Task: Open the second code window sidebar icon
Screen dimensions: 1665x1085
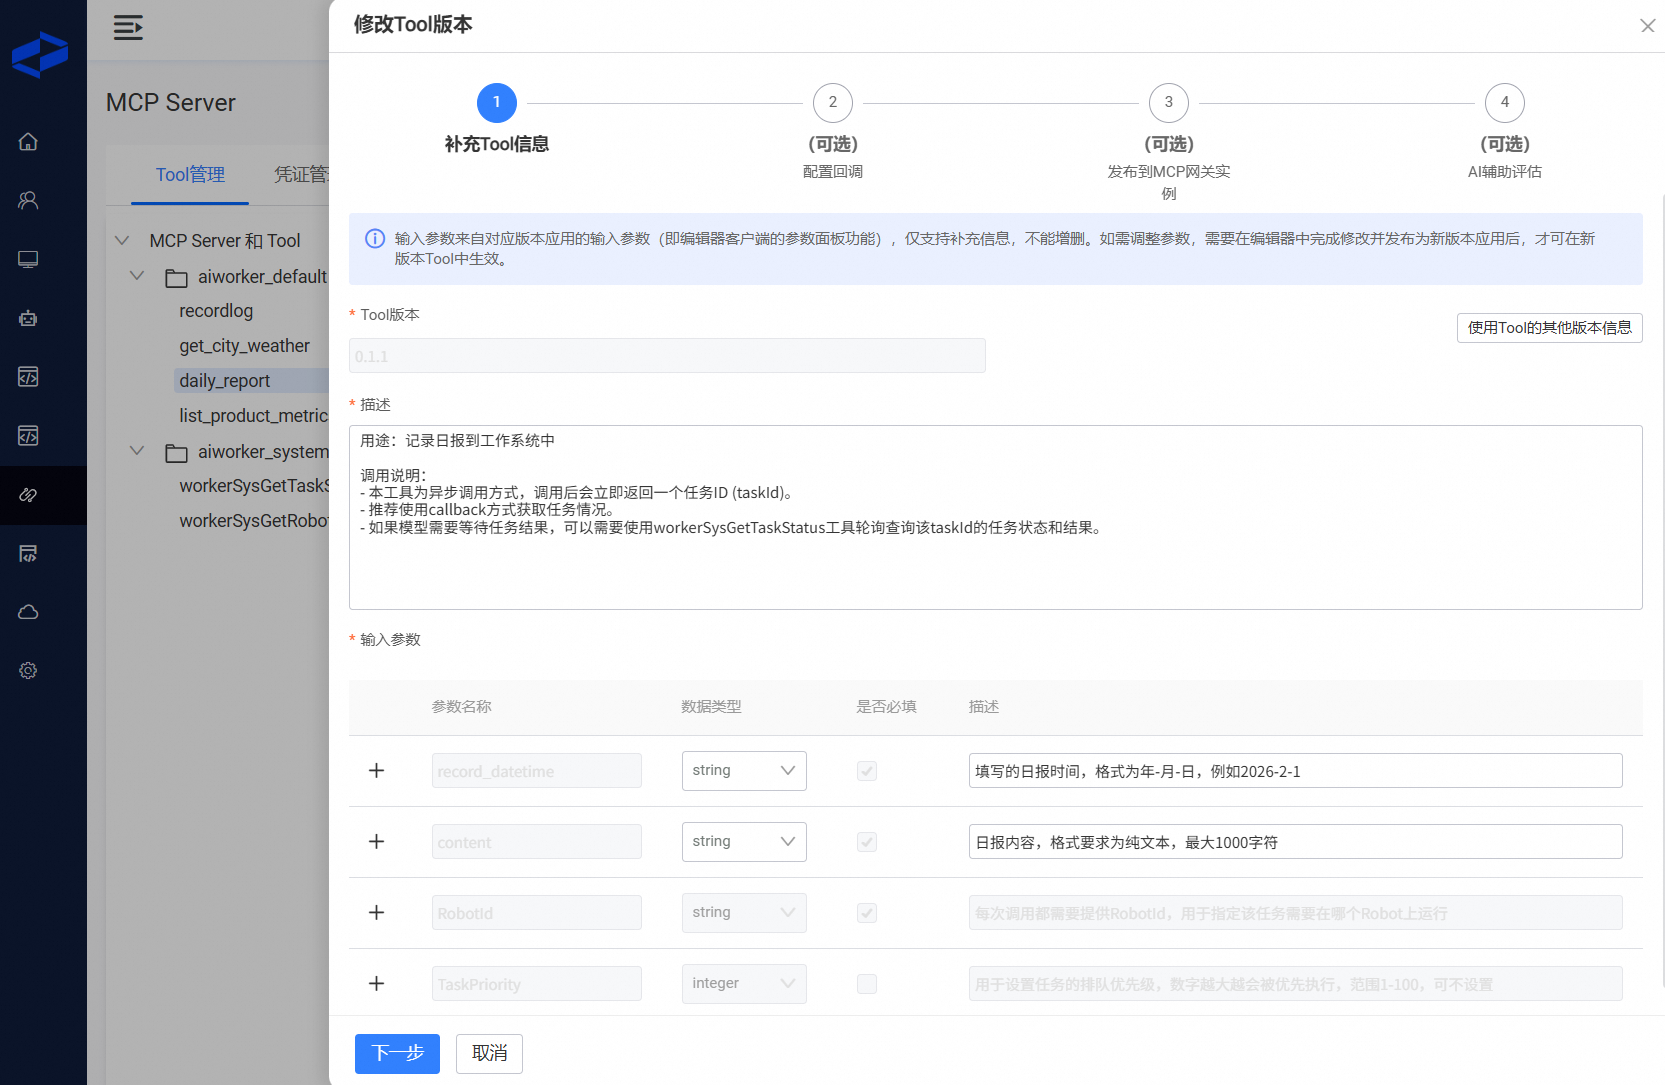Action: point(28,436)
